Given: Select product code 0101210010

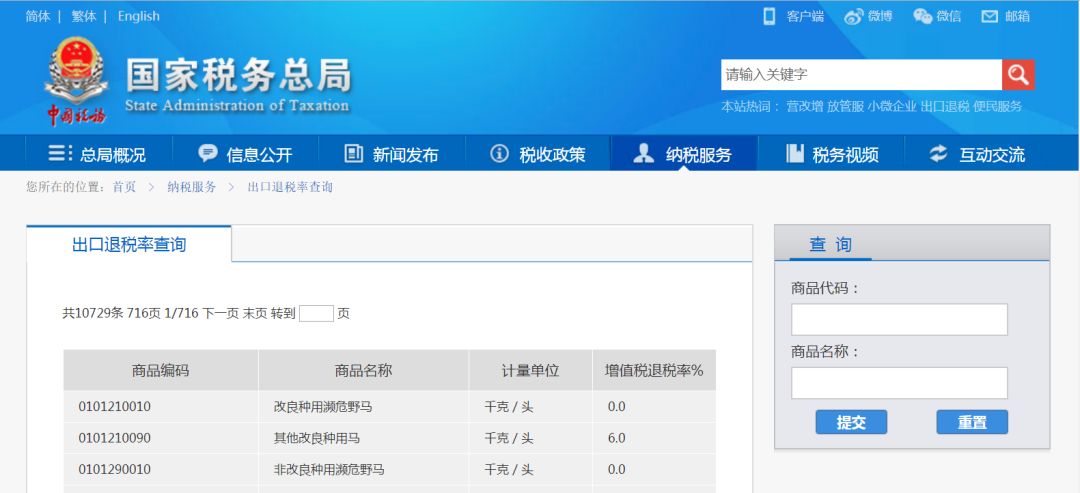Looking at the screenshot, I should pyautogui.click(x=114, y=407).
